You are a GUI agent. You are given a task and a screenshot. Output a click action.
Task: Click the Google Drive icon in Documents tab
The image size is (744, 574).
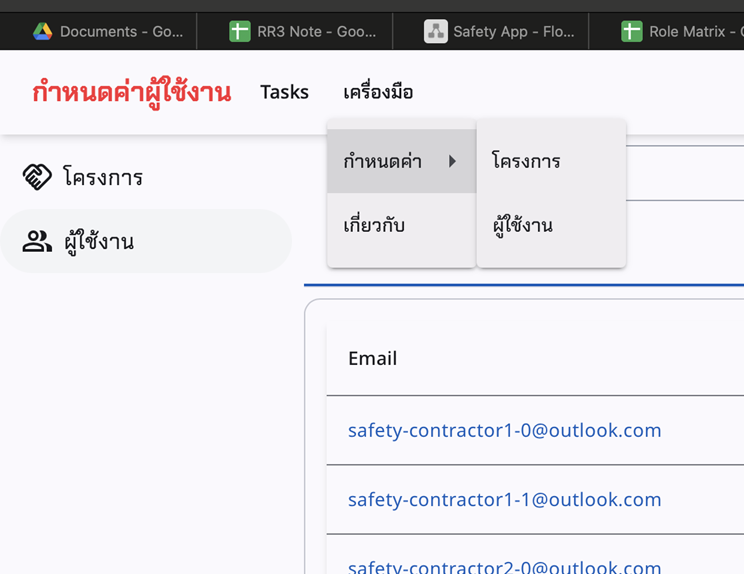coord(42,31)
